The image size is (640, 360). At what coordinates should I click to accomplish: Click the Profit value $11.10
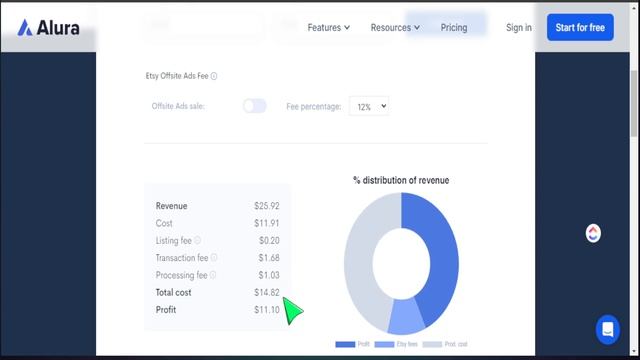click(x=267, y=310)
